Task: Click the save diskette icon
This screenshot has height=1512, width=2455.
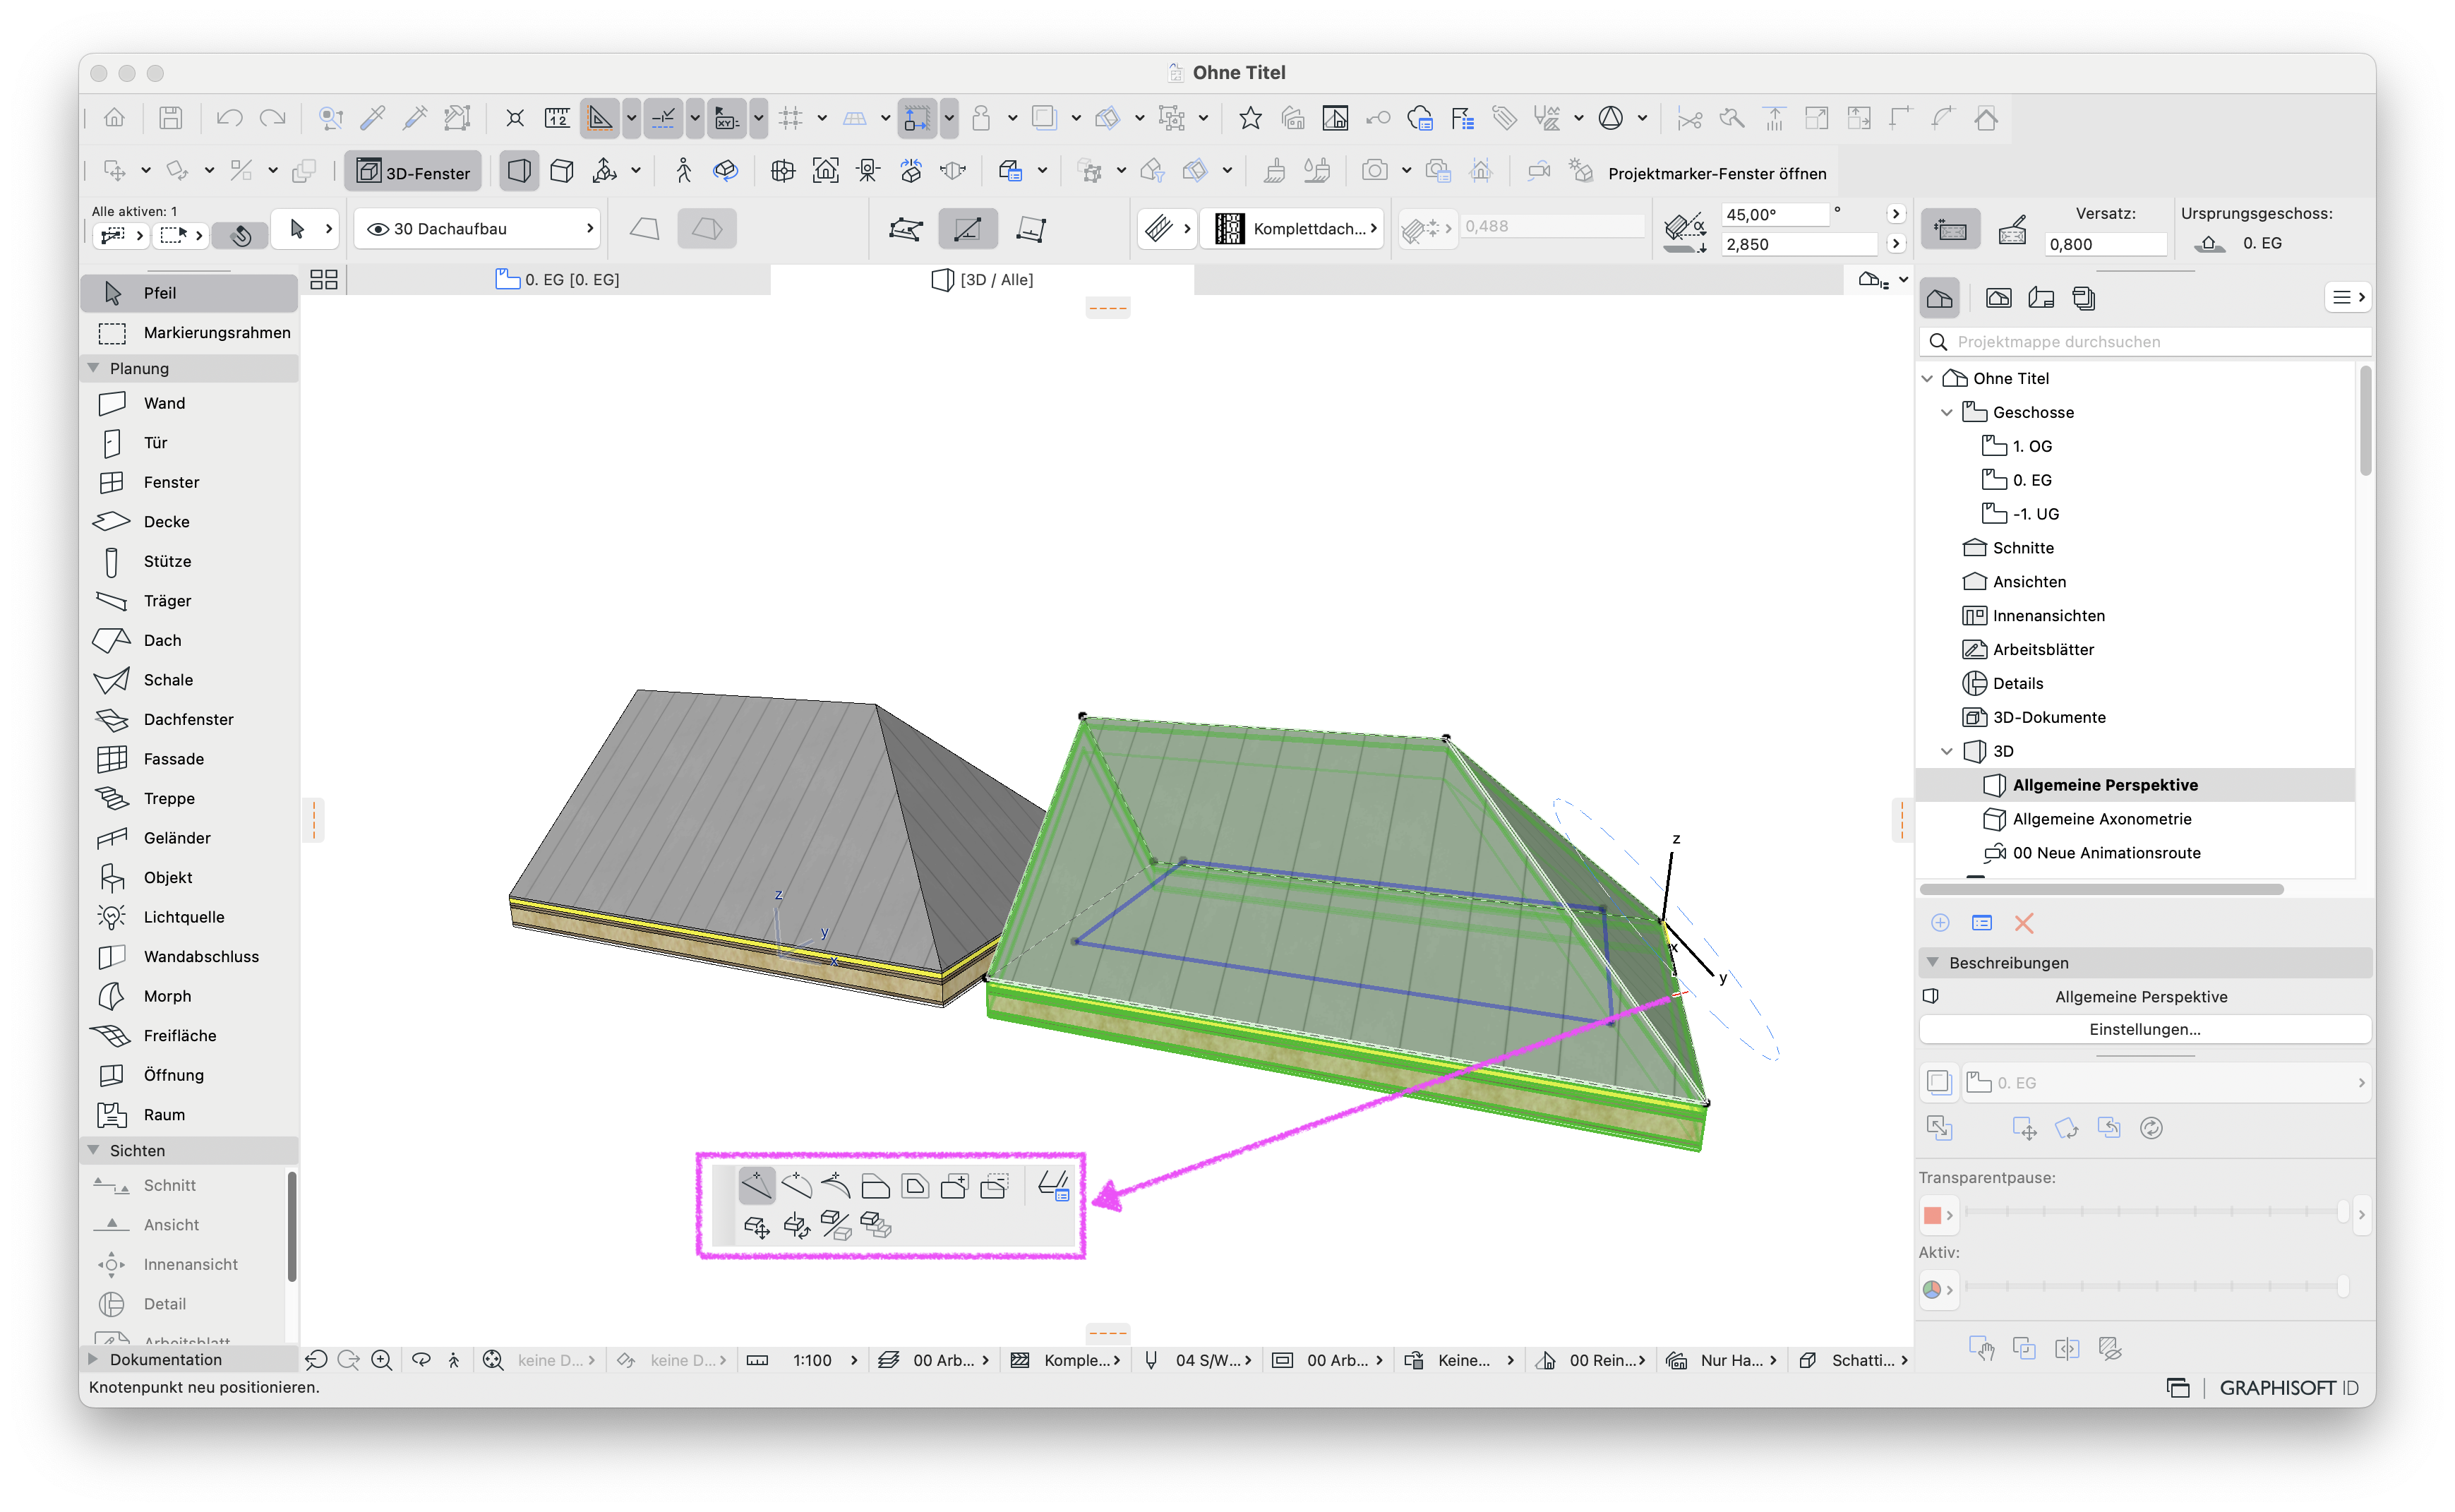Action: pos(171,118)
